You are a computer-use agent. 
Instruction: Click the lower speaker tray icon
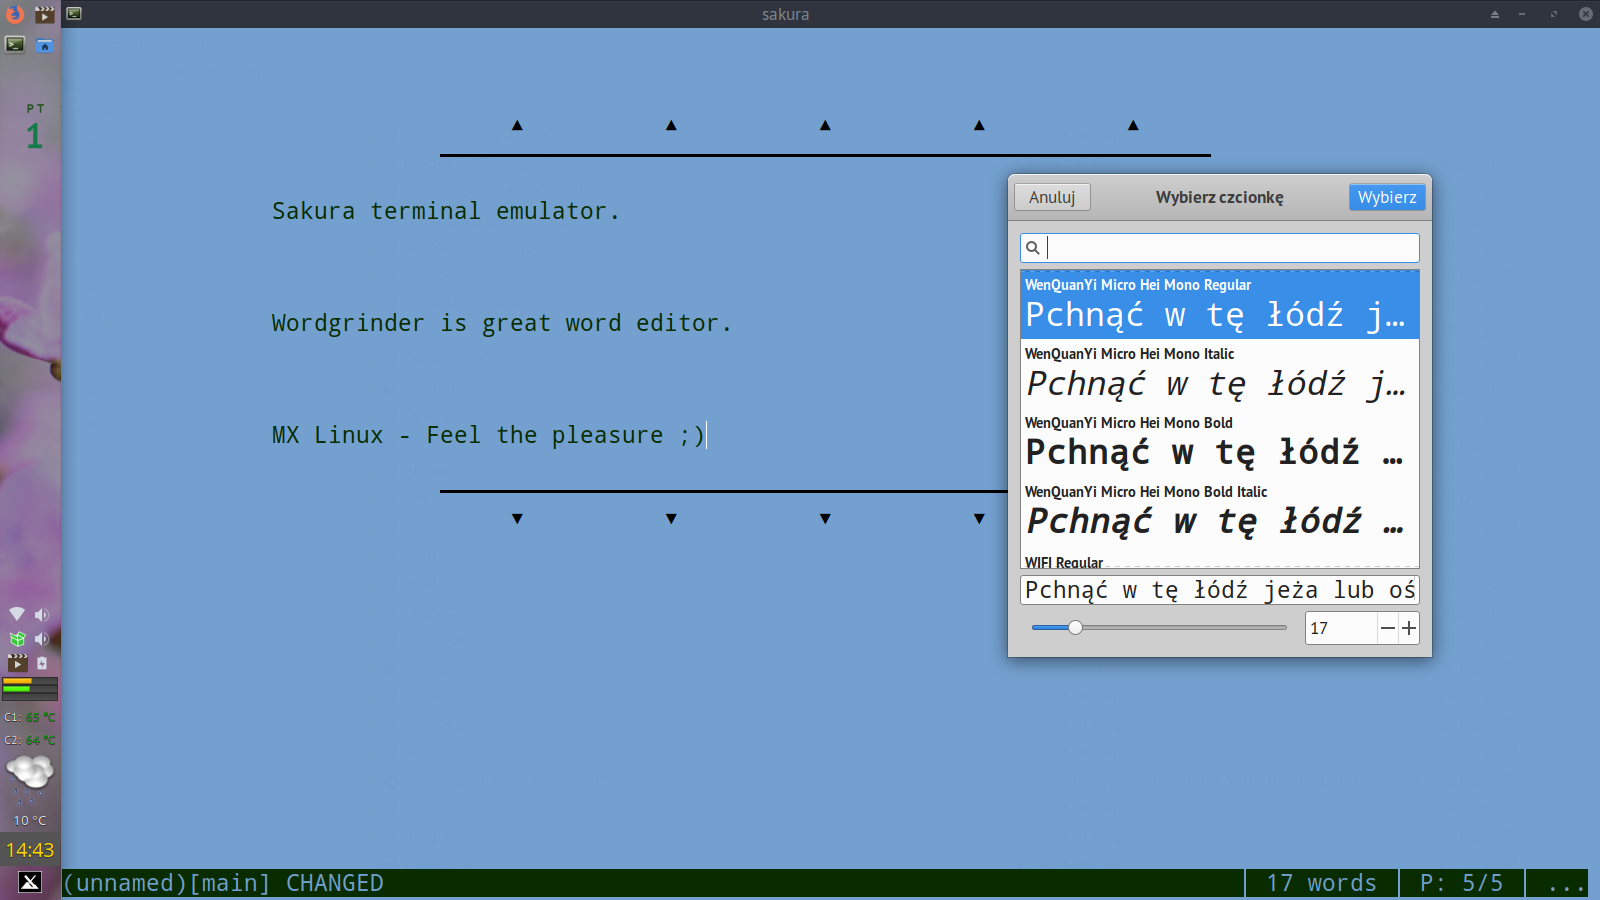point(42,638)
